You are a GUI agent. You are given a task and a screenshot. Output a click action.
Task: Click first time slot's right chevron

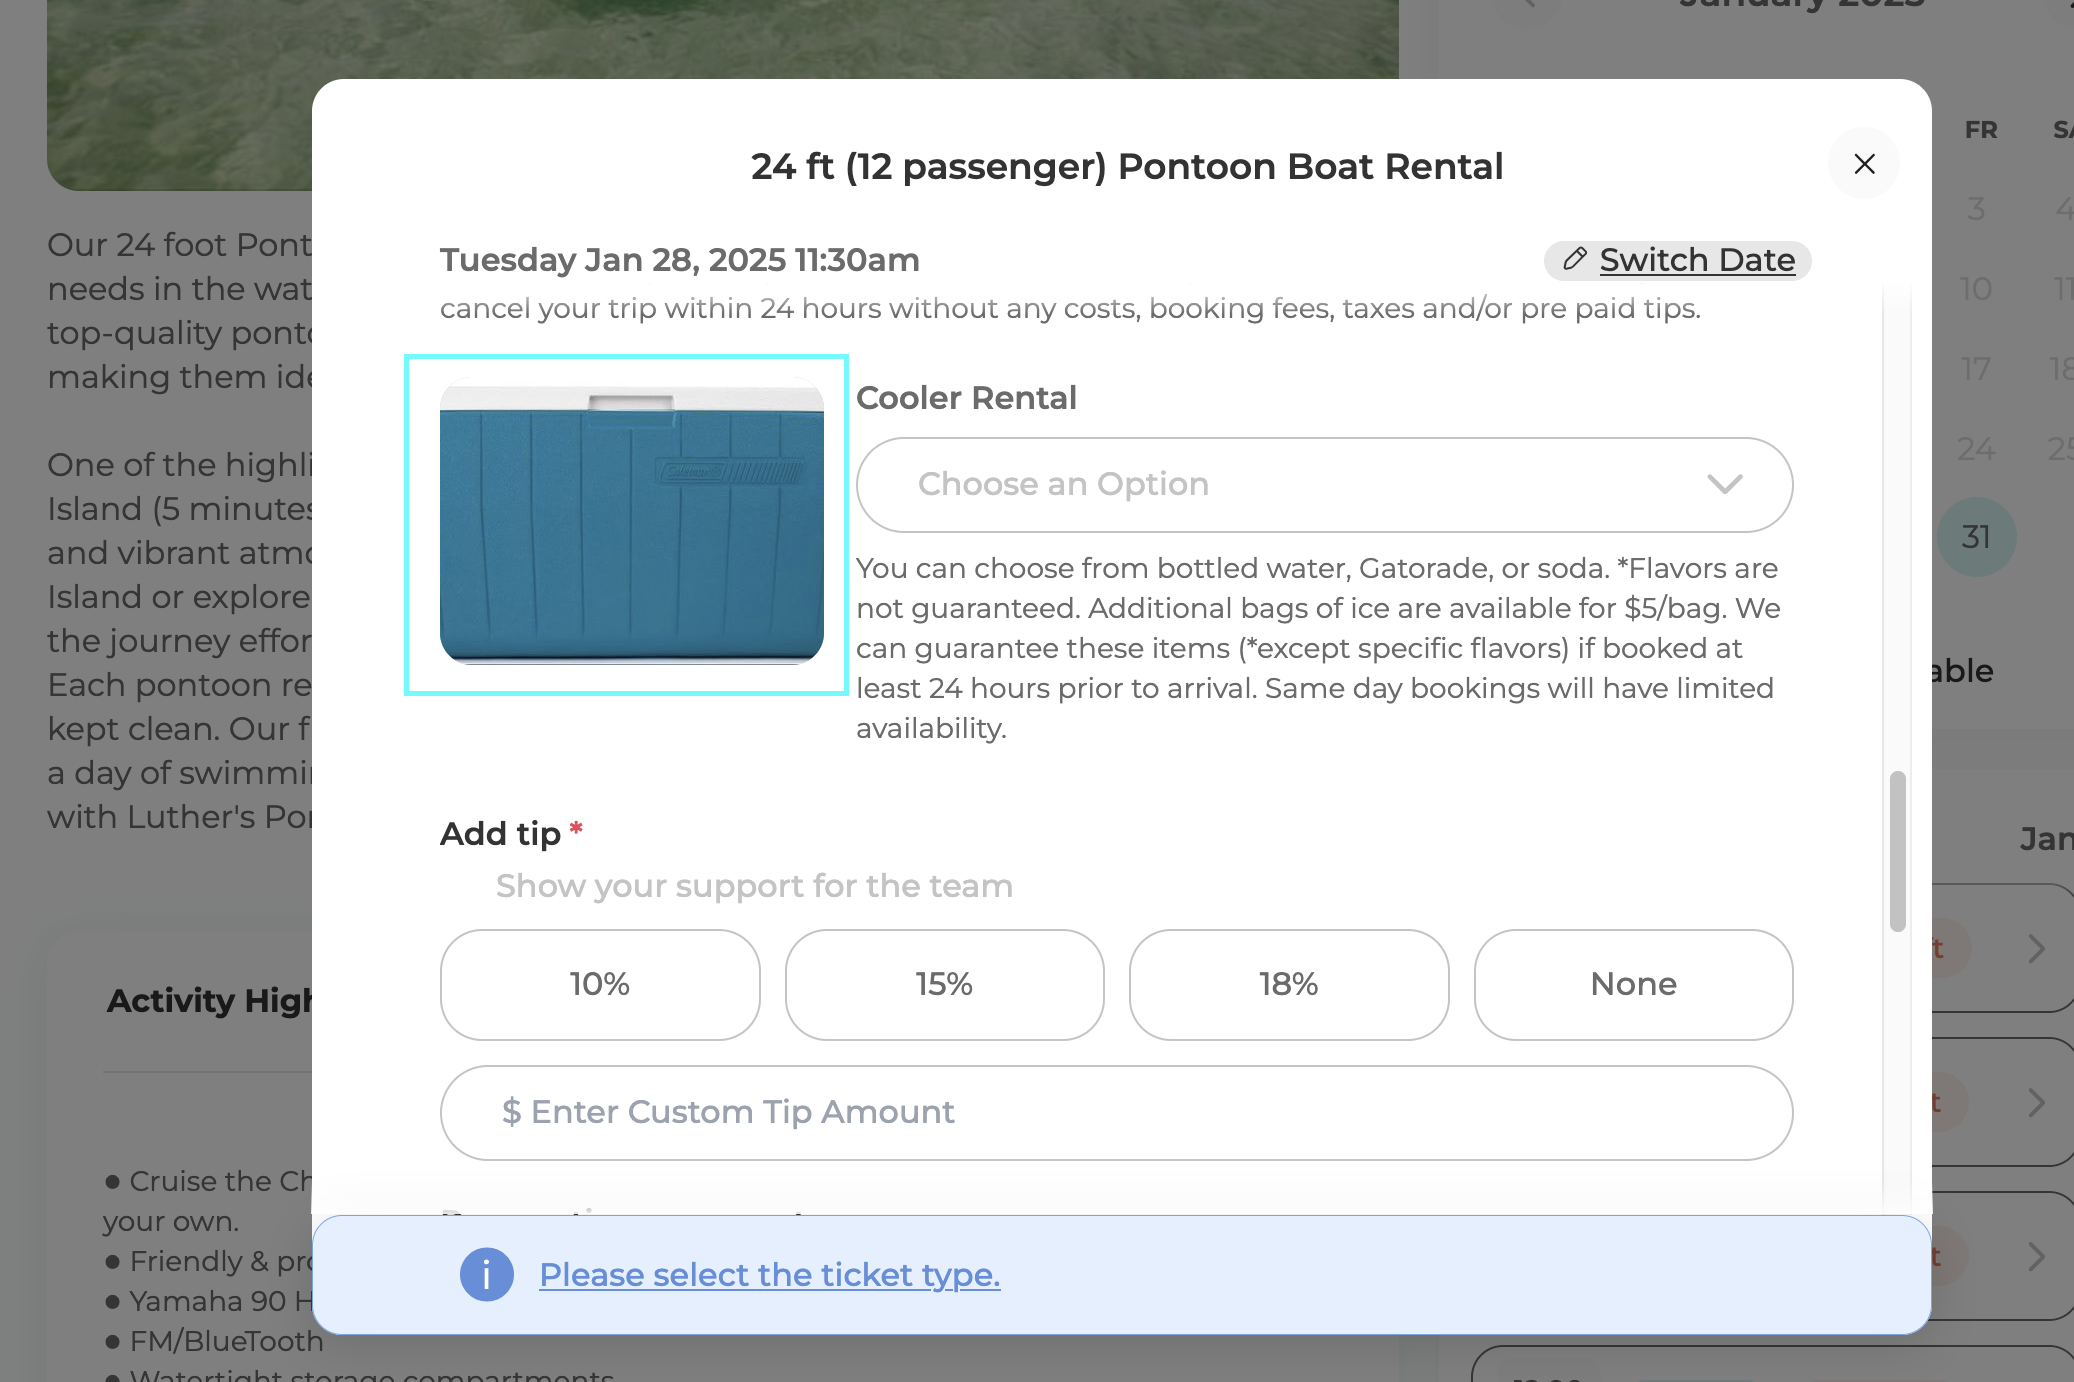tap(2037, 949)
